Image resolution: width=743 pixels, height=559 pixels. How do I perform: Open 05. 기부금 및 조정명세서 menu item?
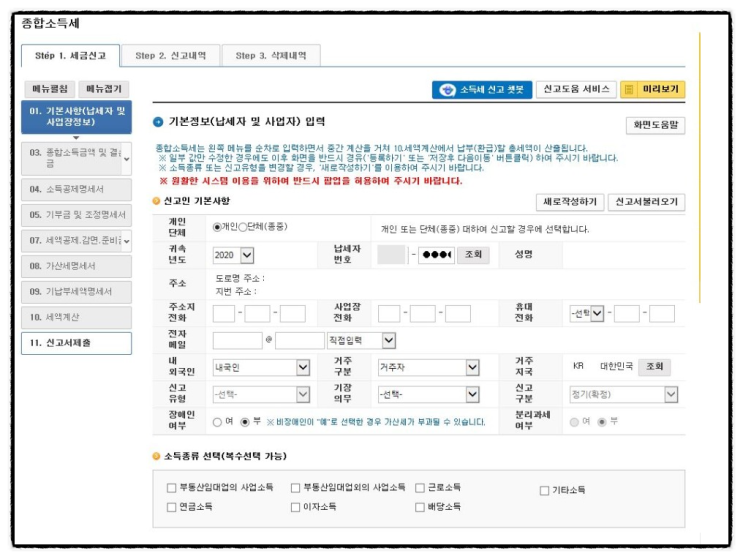pyautogui.click(x=76, y=215)
